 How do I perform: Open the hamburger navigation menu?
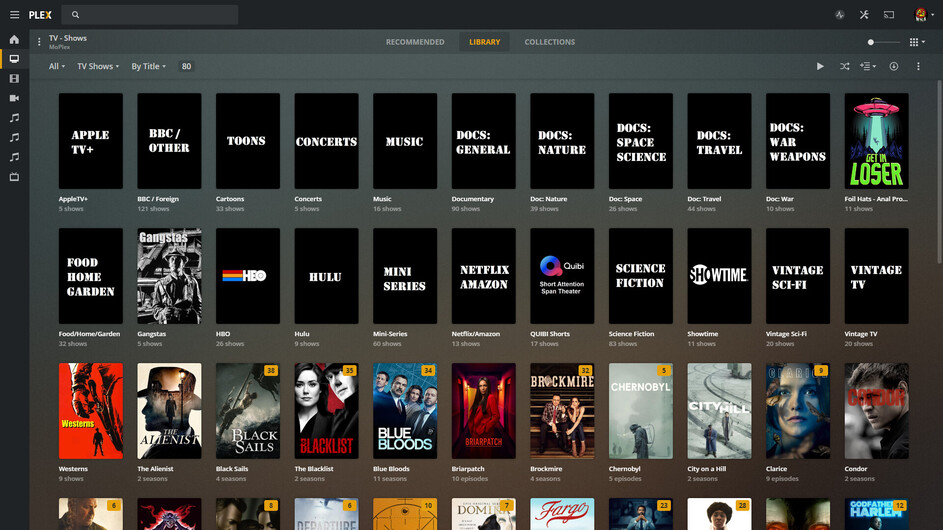tap(14, 14)
